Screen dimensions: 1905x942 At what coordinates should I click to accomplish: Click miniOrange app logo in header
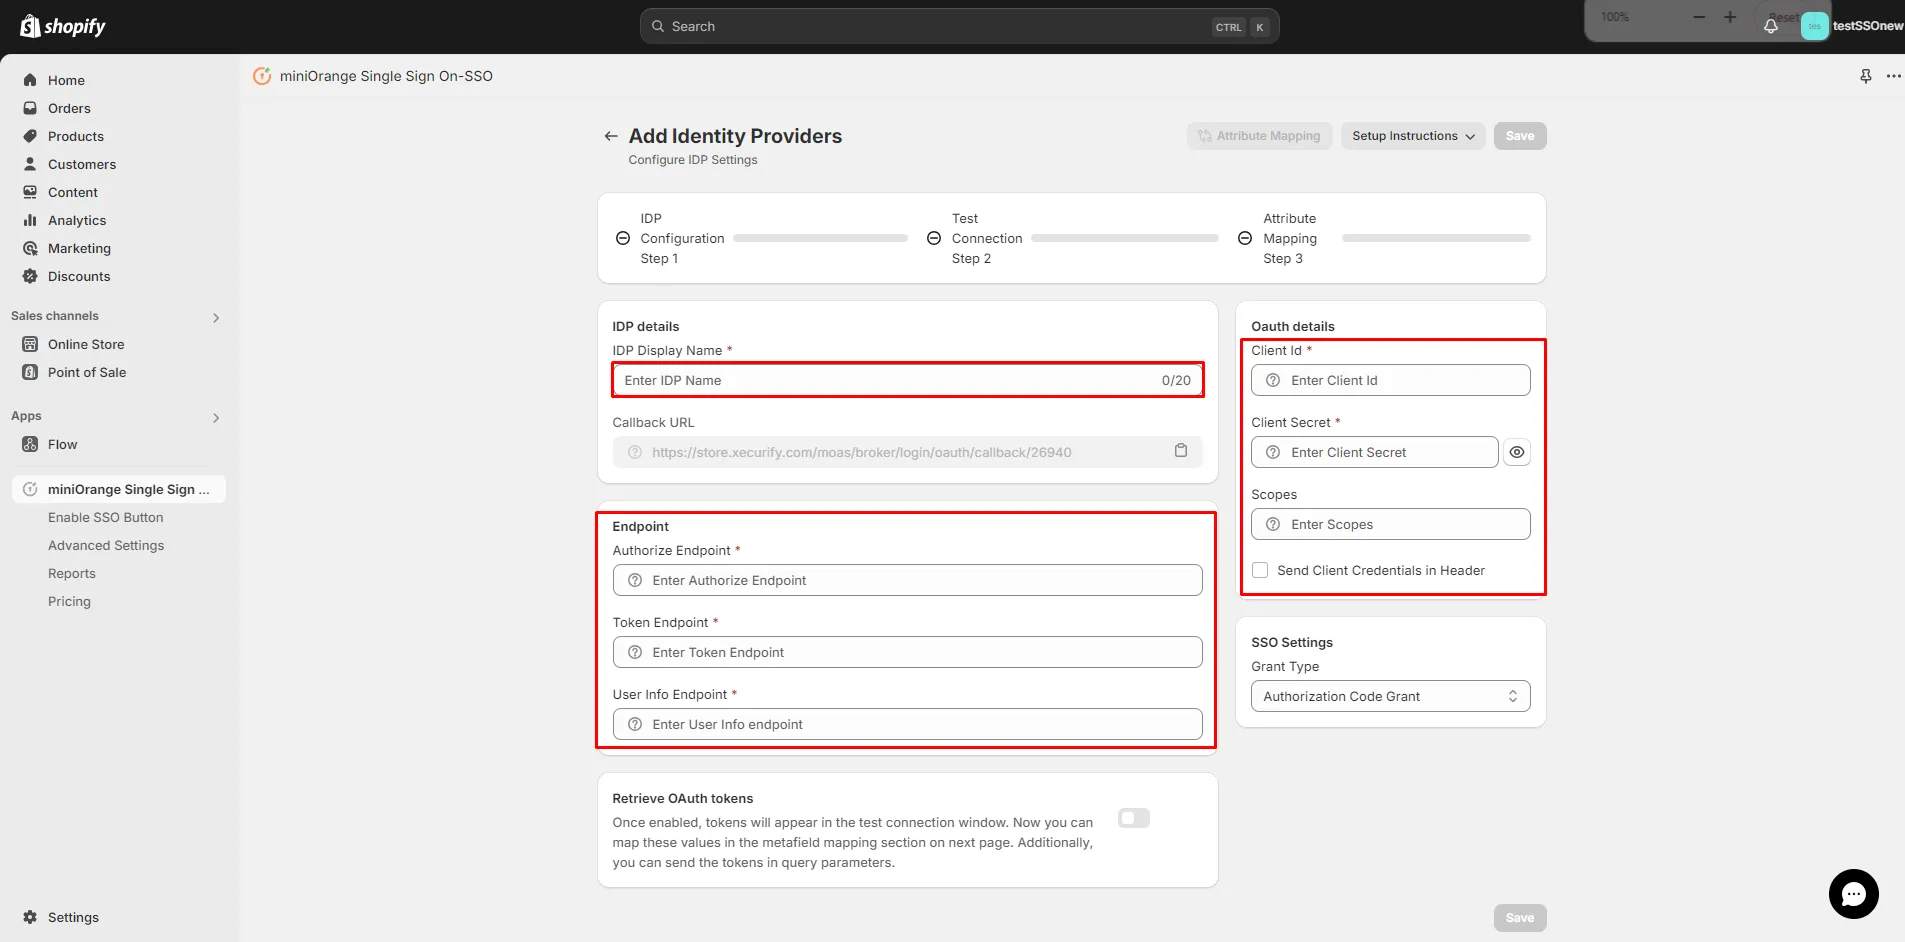coord(262,76)
